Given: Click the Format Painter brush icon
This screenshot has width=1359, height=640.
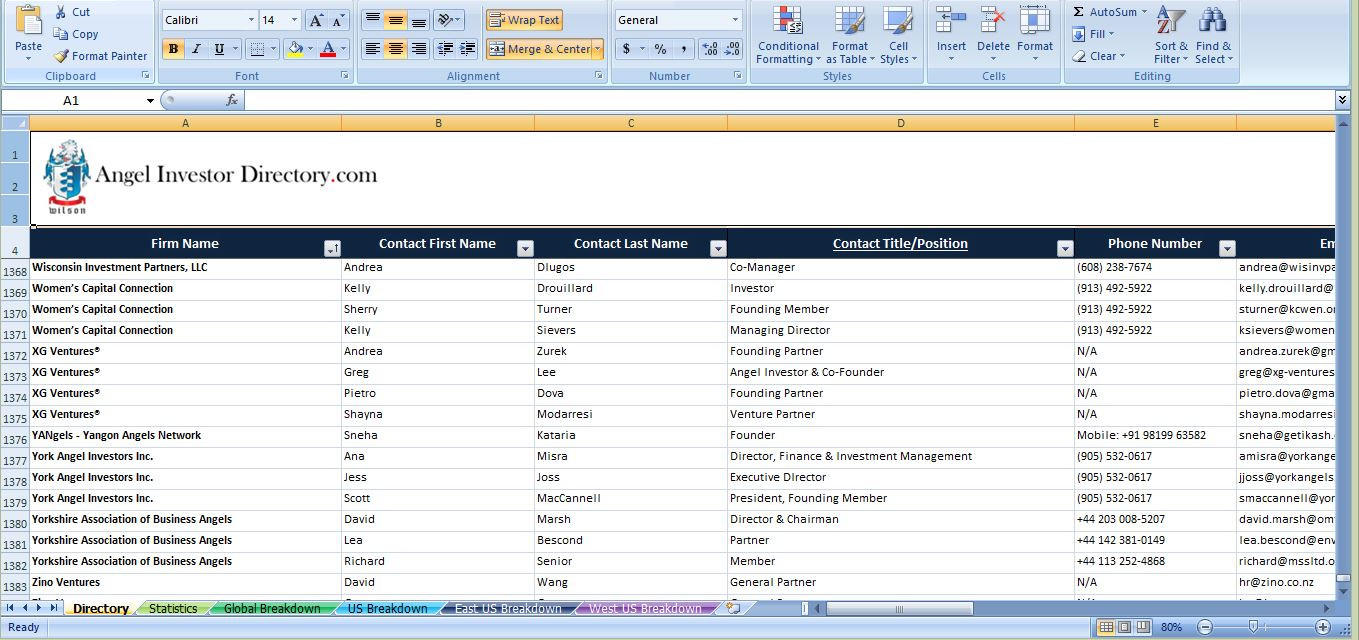Looking at the screenshot, I should coord(62,56).
